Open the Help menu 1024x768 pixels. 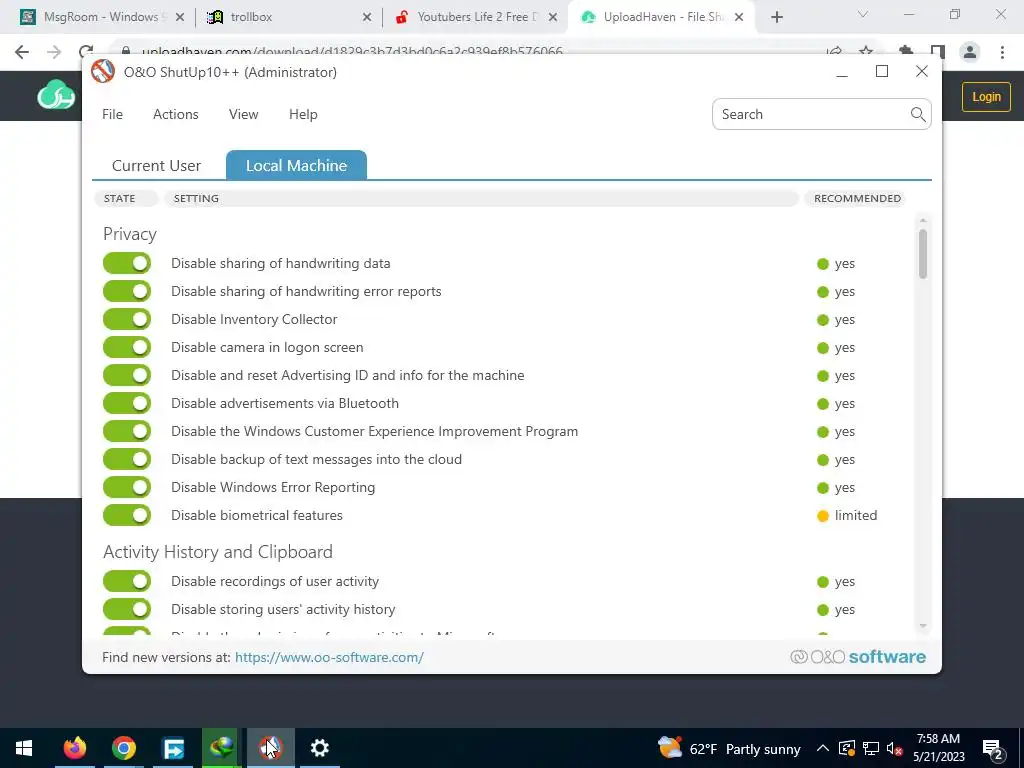pos(303,114)
